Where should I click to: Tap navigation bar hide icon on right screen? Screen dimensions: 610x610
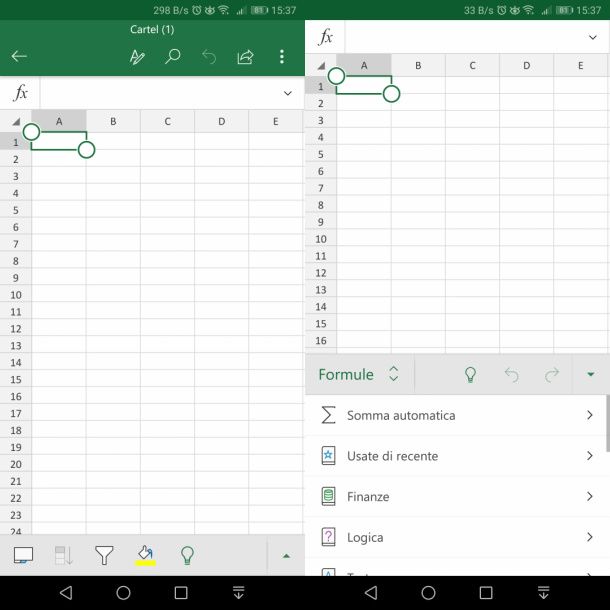pyautogui.click(x=543, y=592)
